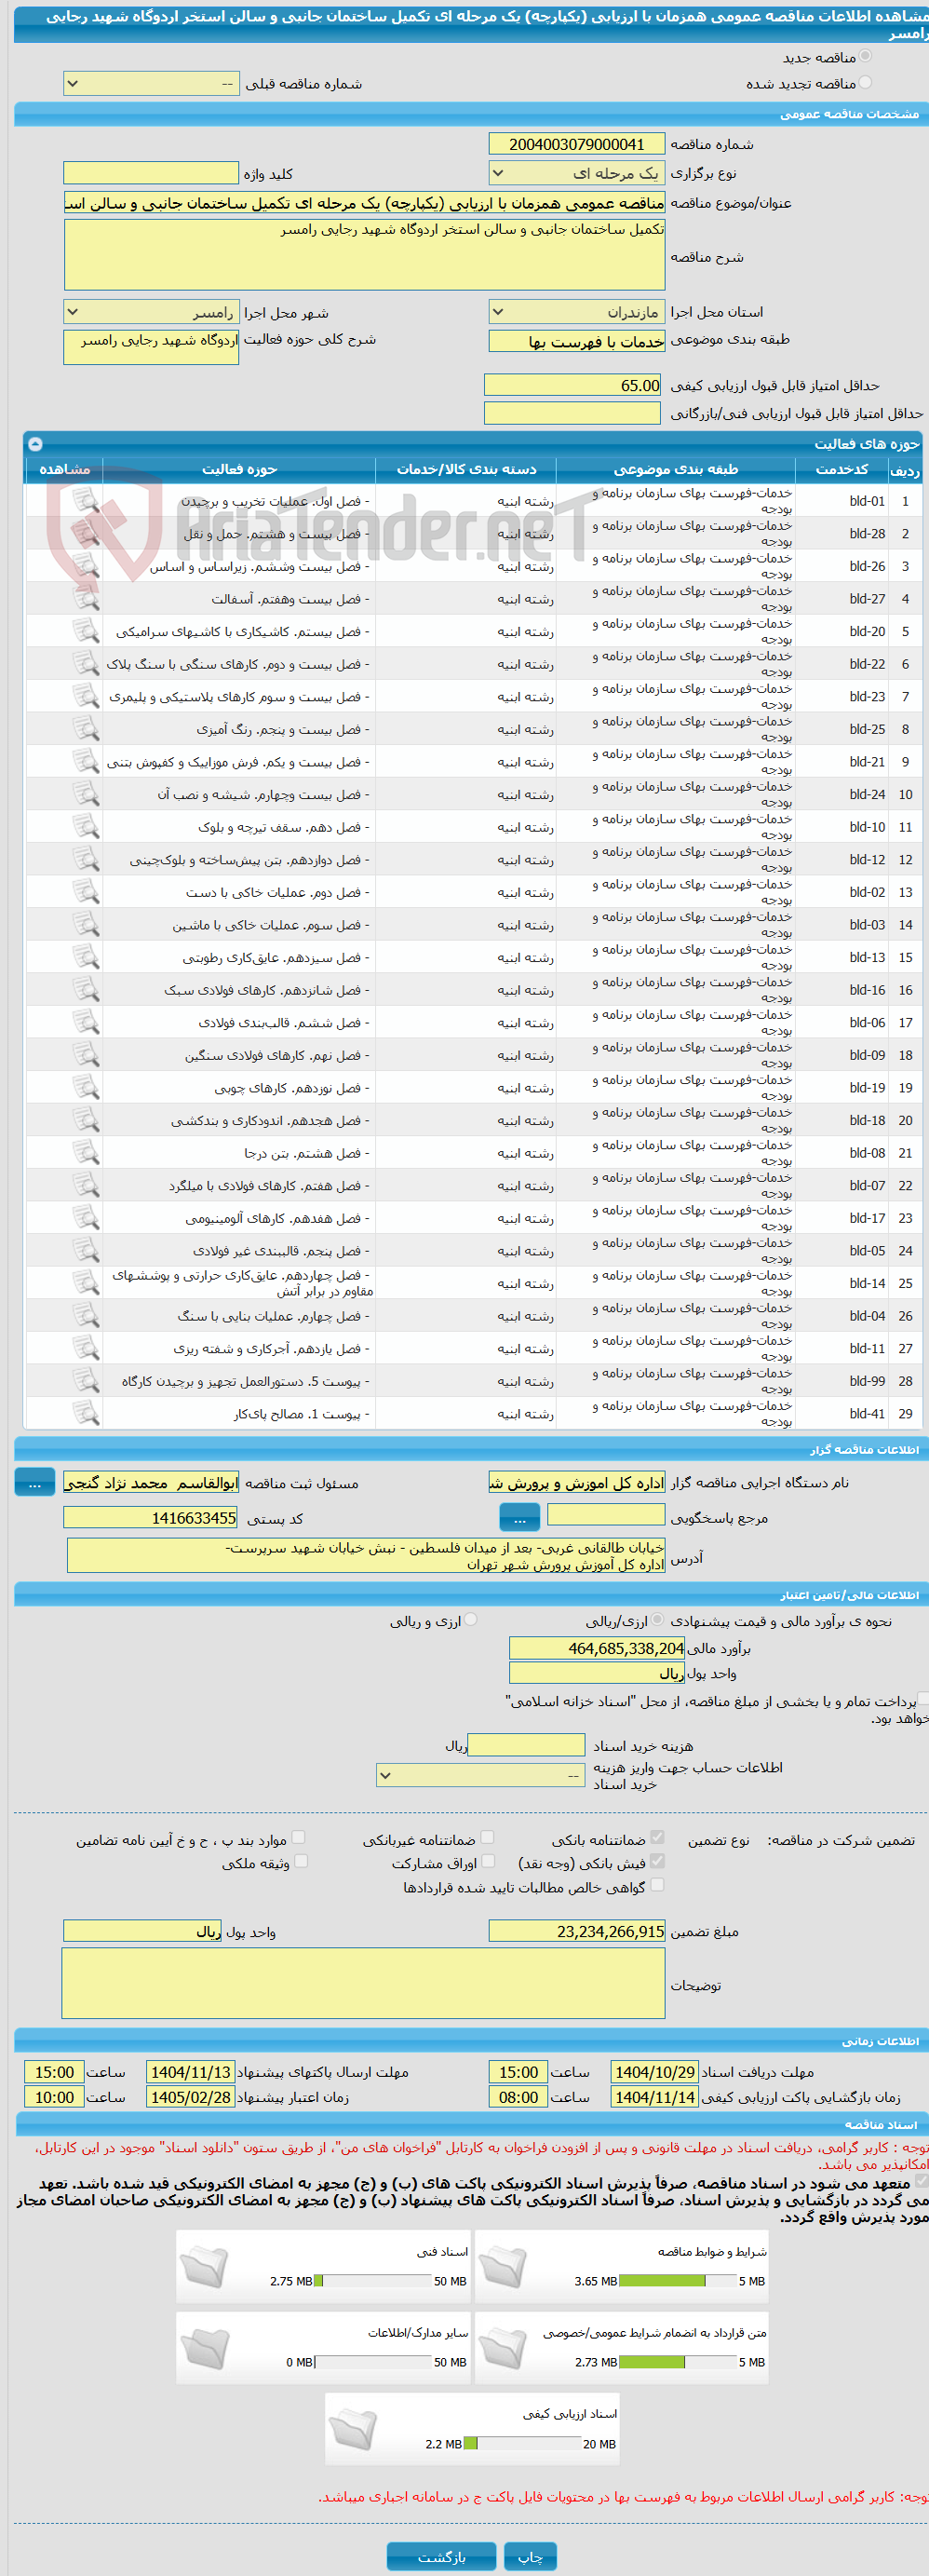Toggle the موارد بند پ، ج و خ checkbox
Viewport: 929px width, 2576px height.
click(x=298, y=1838)
